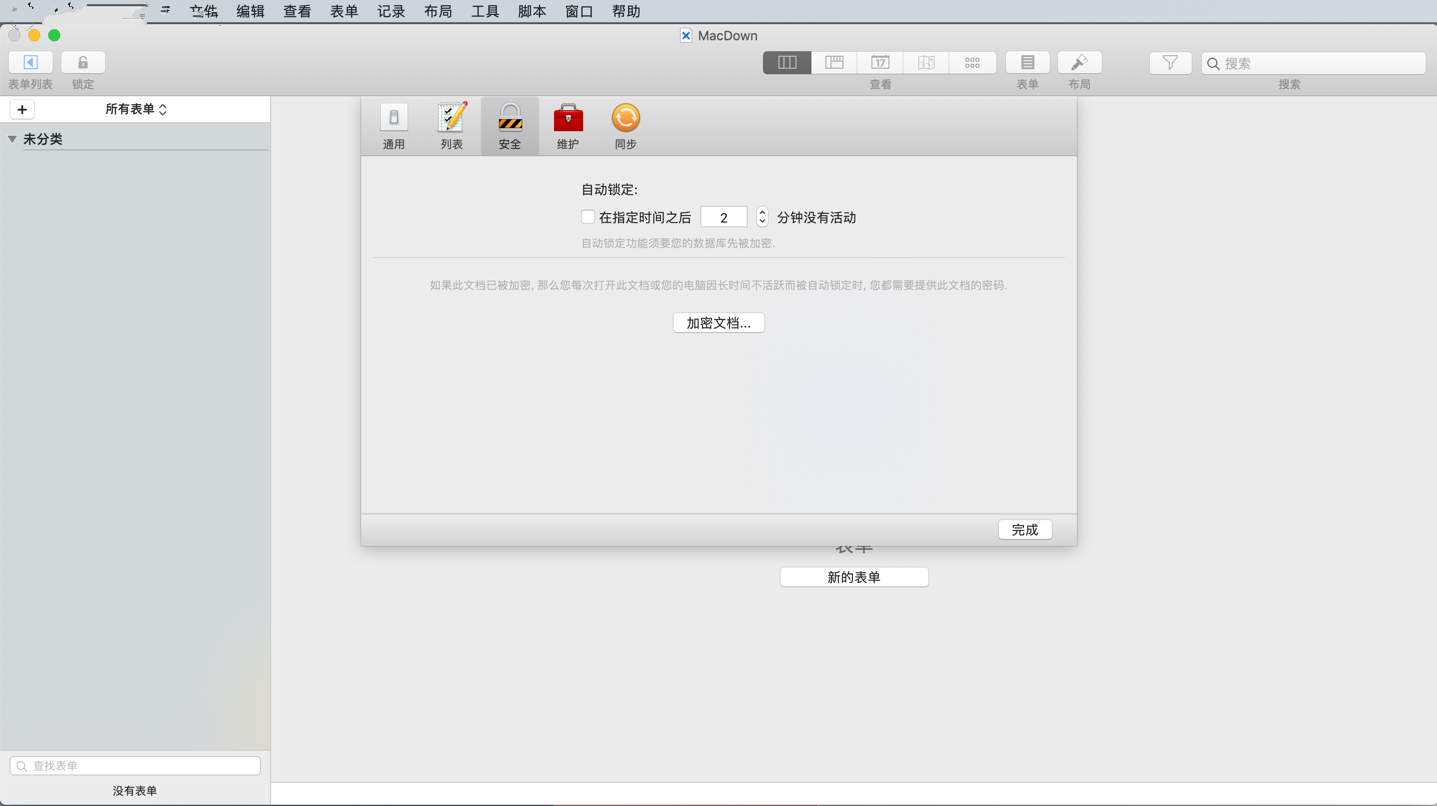Open the 通用 general preferences tab

[x=394, y=126]
